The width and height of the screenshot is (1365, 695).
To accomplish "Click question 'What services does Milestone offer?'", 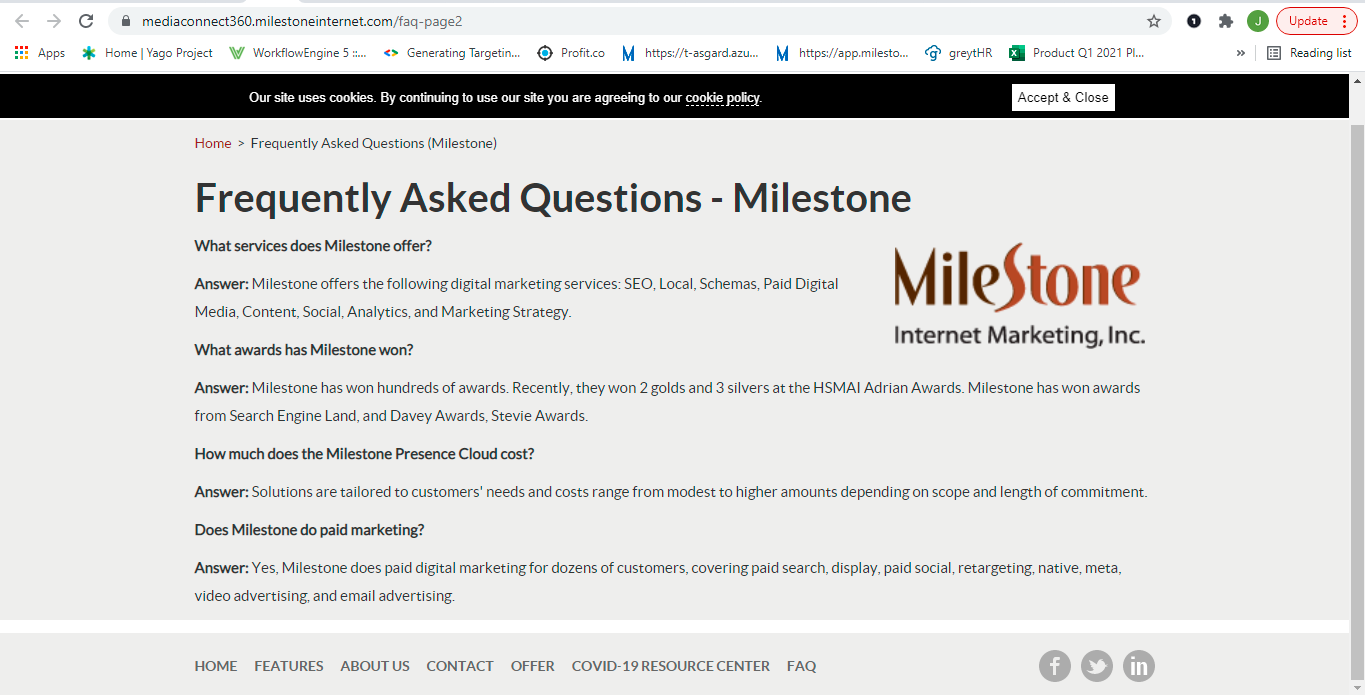I will (x=313, y=246).
